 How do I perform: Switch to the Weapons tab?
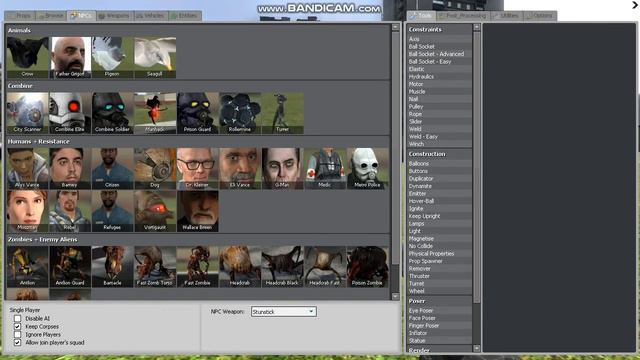(114, 16)
